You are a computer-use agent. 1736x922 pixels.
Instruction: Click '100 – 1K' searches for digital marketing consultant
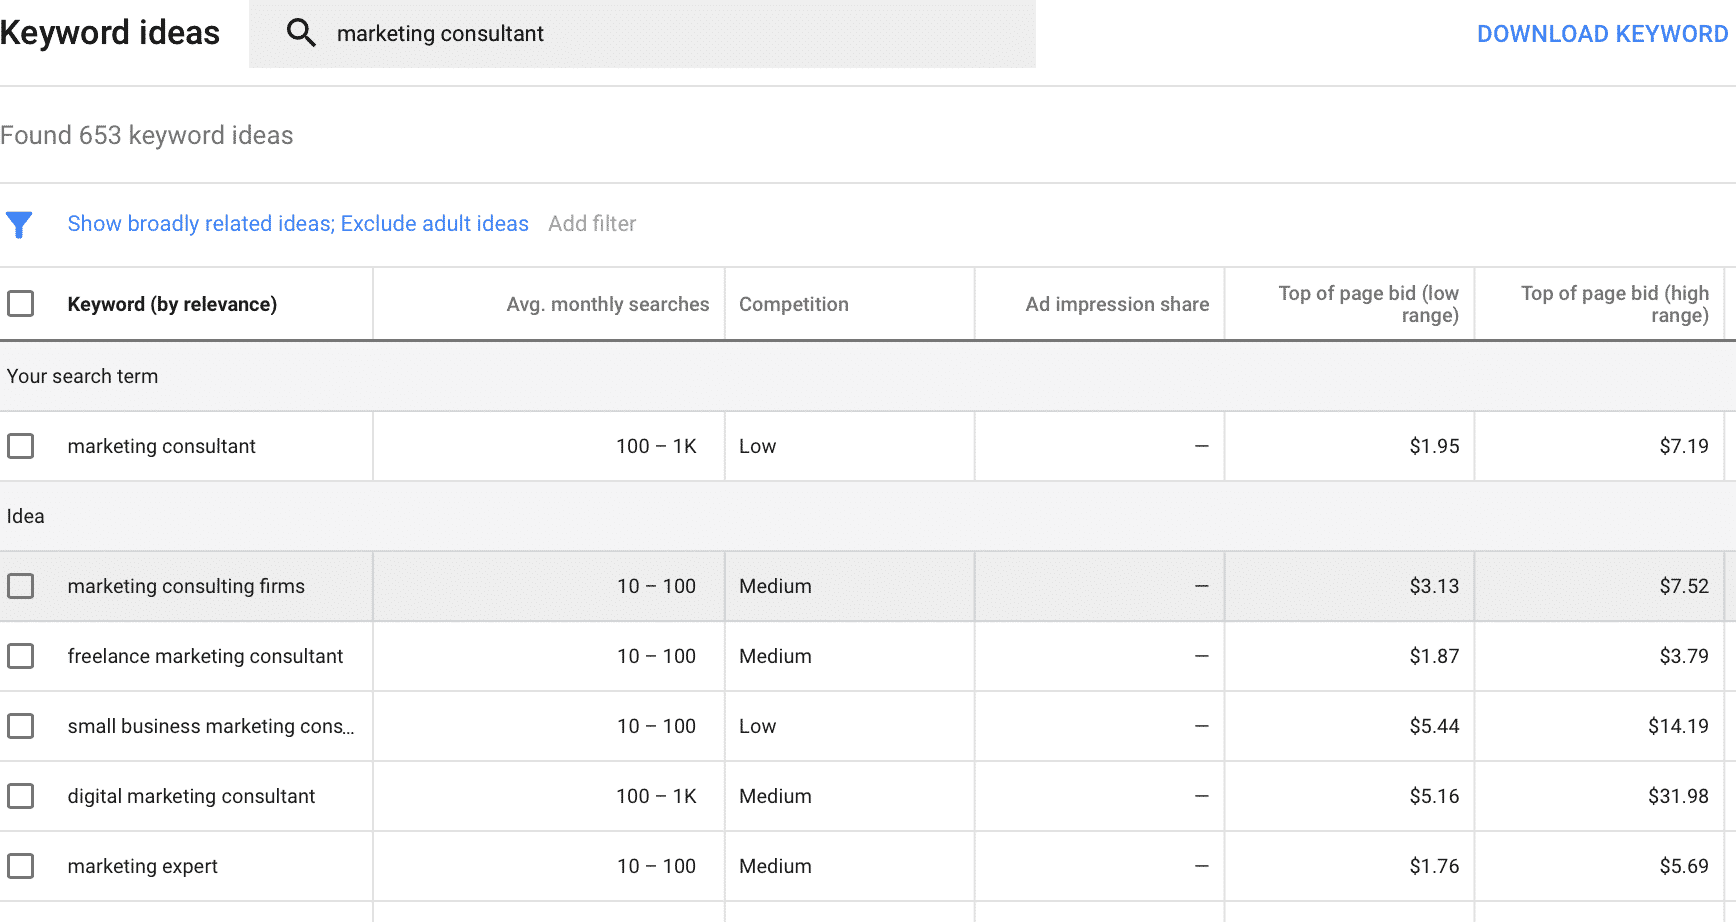[656, 796]
